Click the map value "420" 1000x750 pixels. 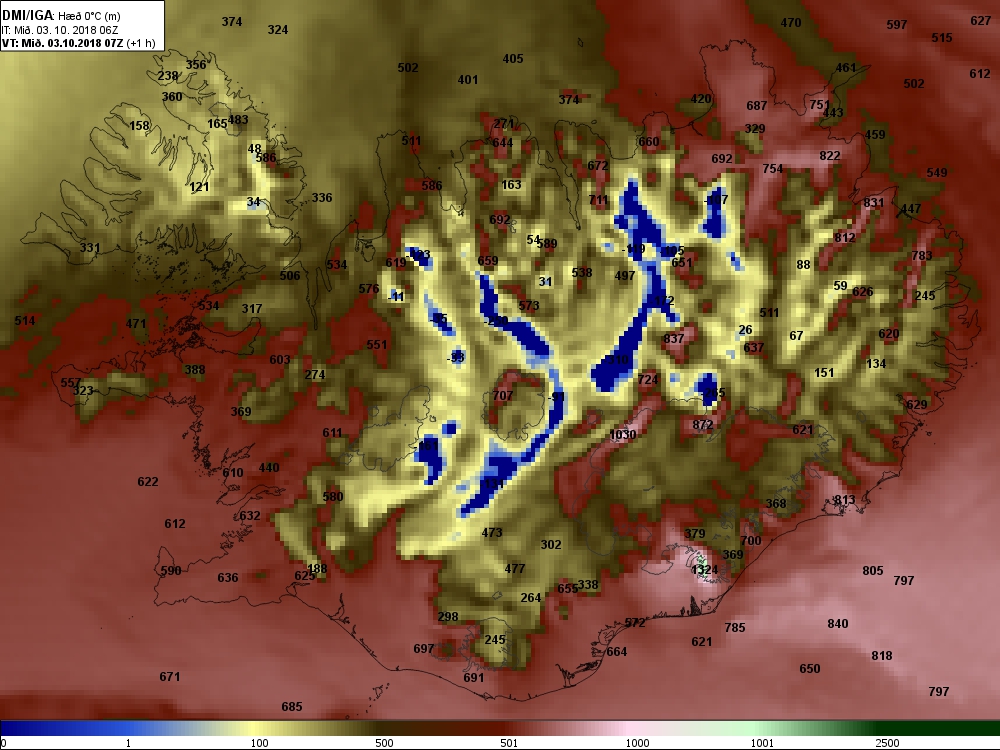pyautogui.click(x=701, y=99)
